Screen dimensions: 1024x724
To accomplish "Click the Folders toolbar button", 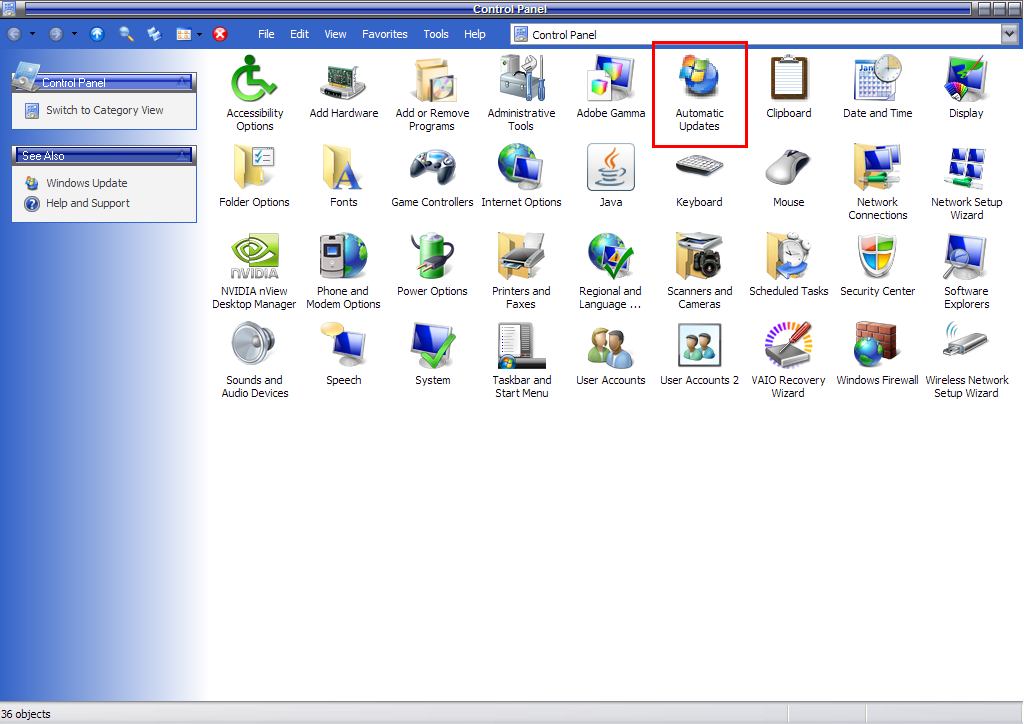I will tap(152, 33).
